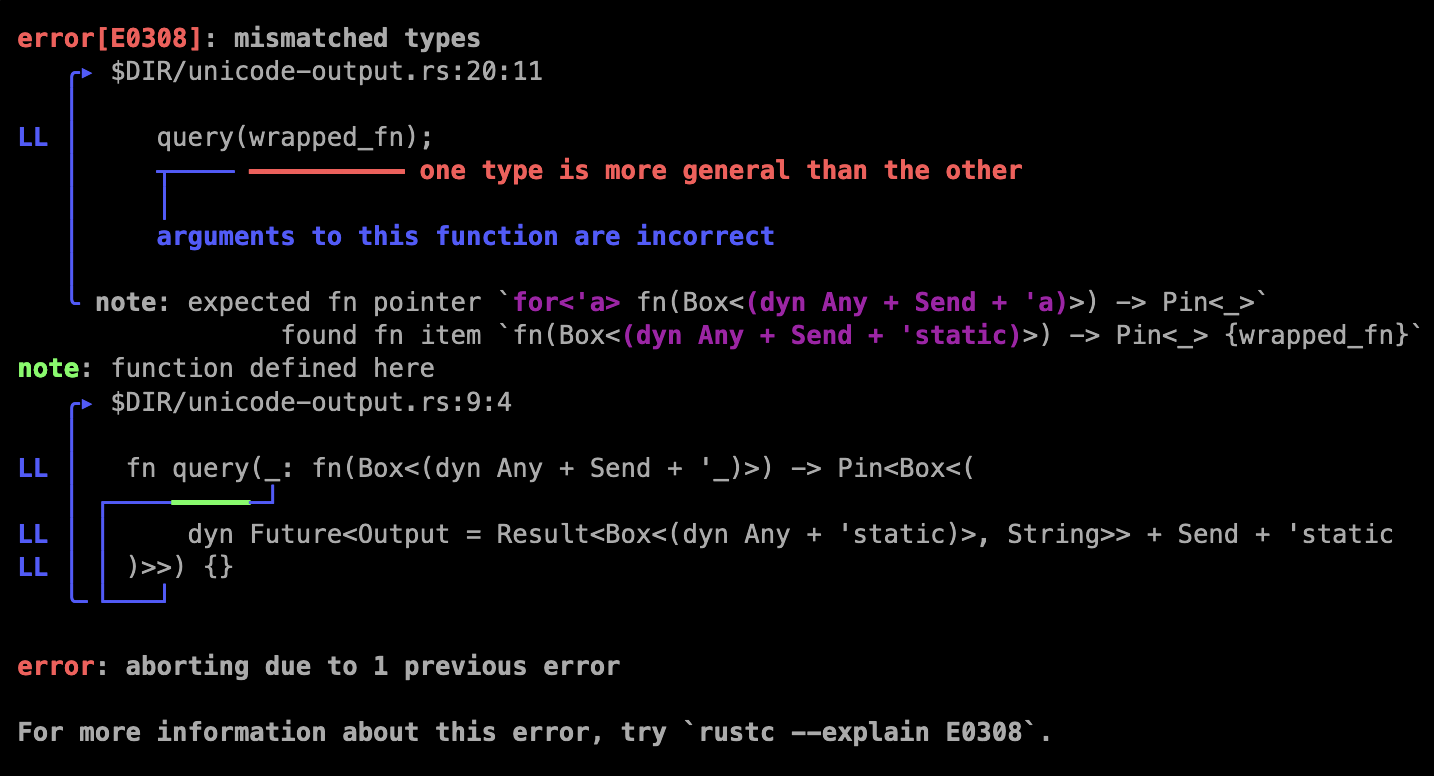Screen dimensions: 1434x776
Task: Click the fn query( definition line
Action: pos(550,468)
